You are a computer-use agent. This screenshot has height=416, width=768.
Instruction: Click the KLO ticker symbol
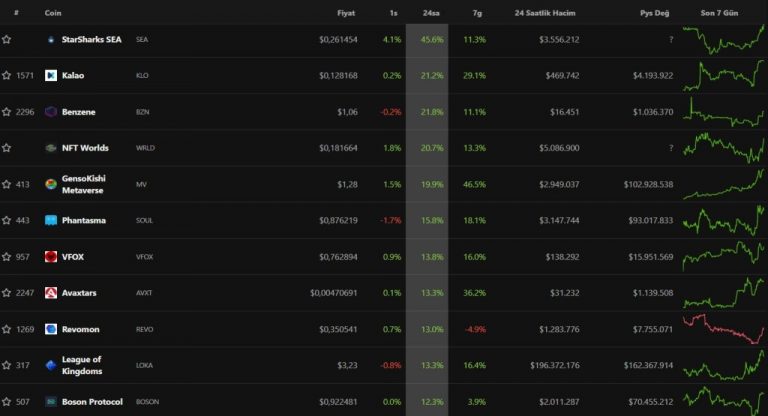click(x=142, y=75)
